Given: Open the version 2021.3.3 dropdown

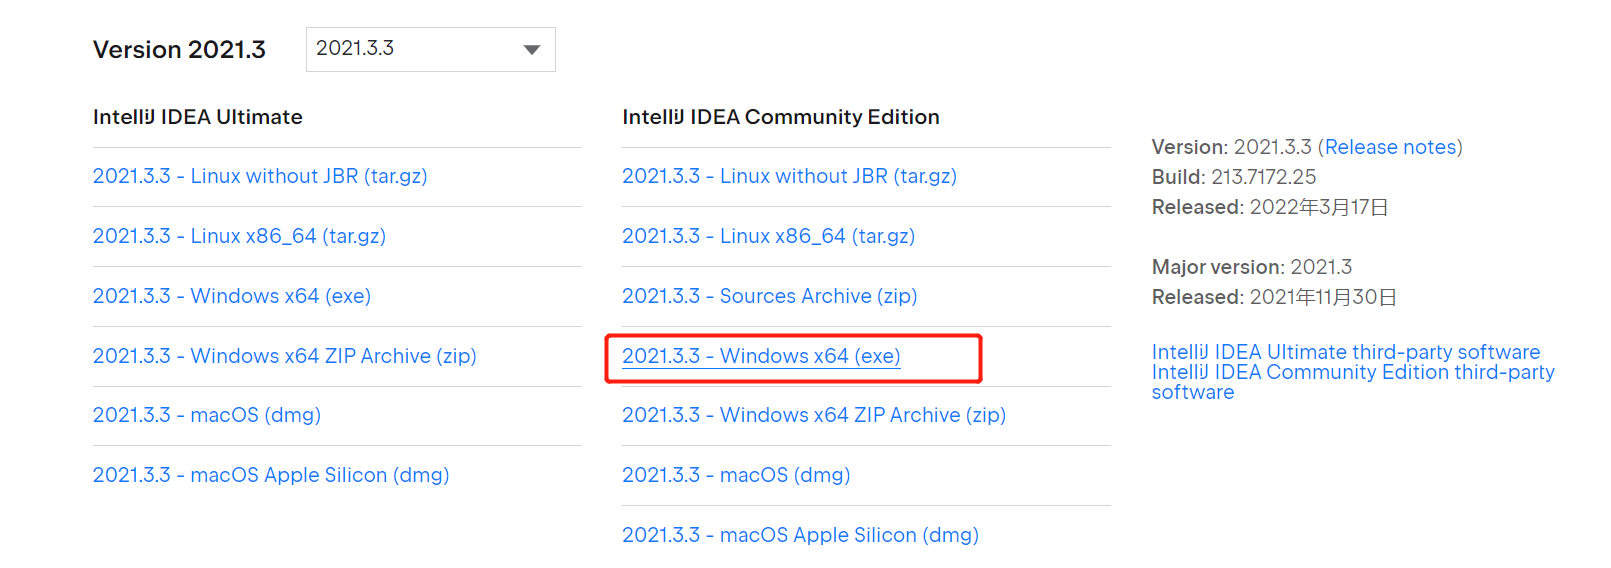Looking at the screenshot, I should coord(430,49).
